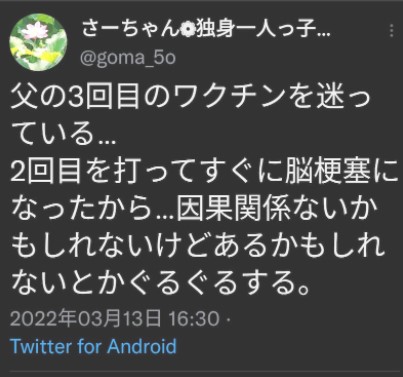Click the 16:30 time in the timestamp

click(194, 319)
